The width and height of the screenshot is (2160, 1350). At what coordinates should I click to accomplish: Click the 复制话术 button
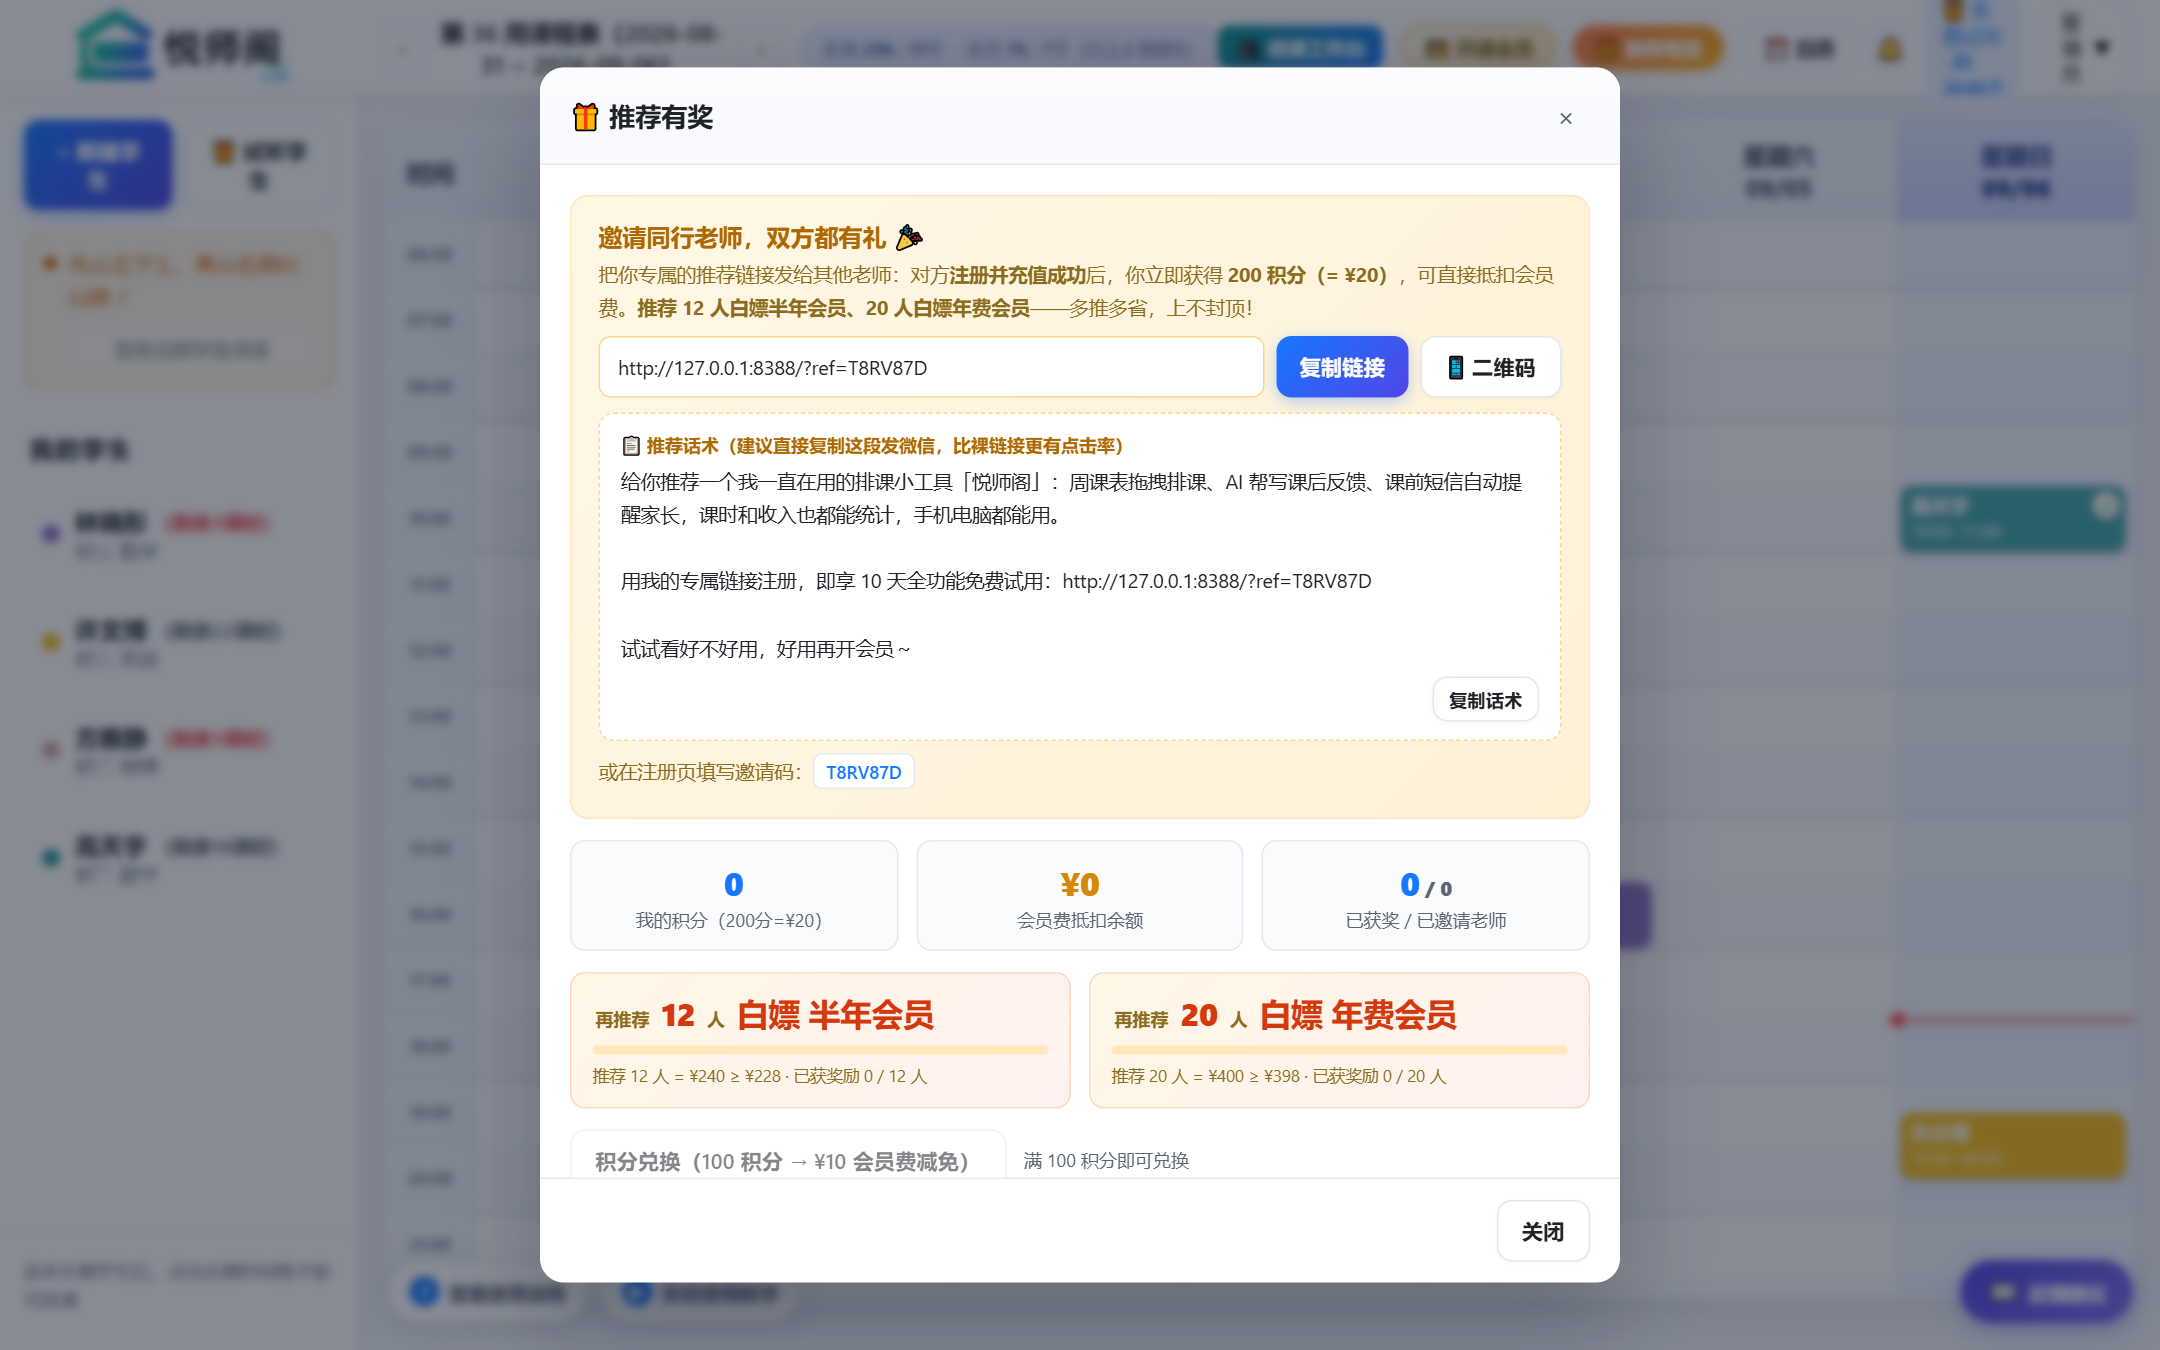[1485, 700]
